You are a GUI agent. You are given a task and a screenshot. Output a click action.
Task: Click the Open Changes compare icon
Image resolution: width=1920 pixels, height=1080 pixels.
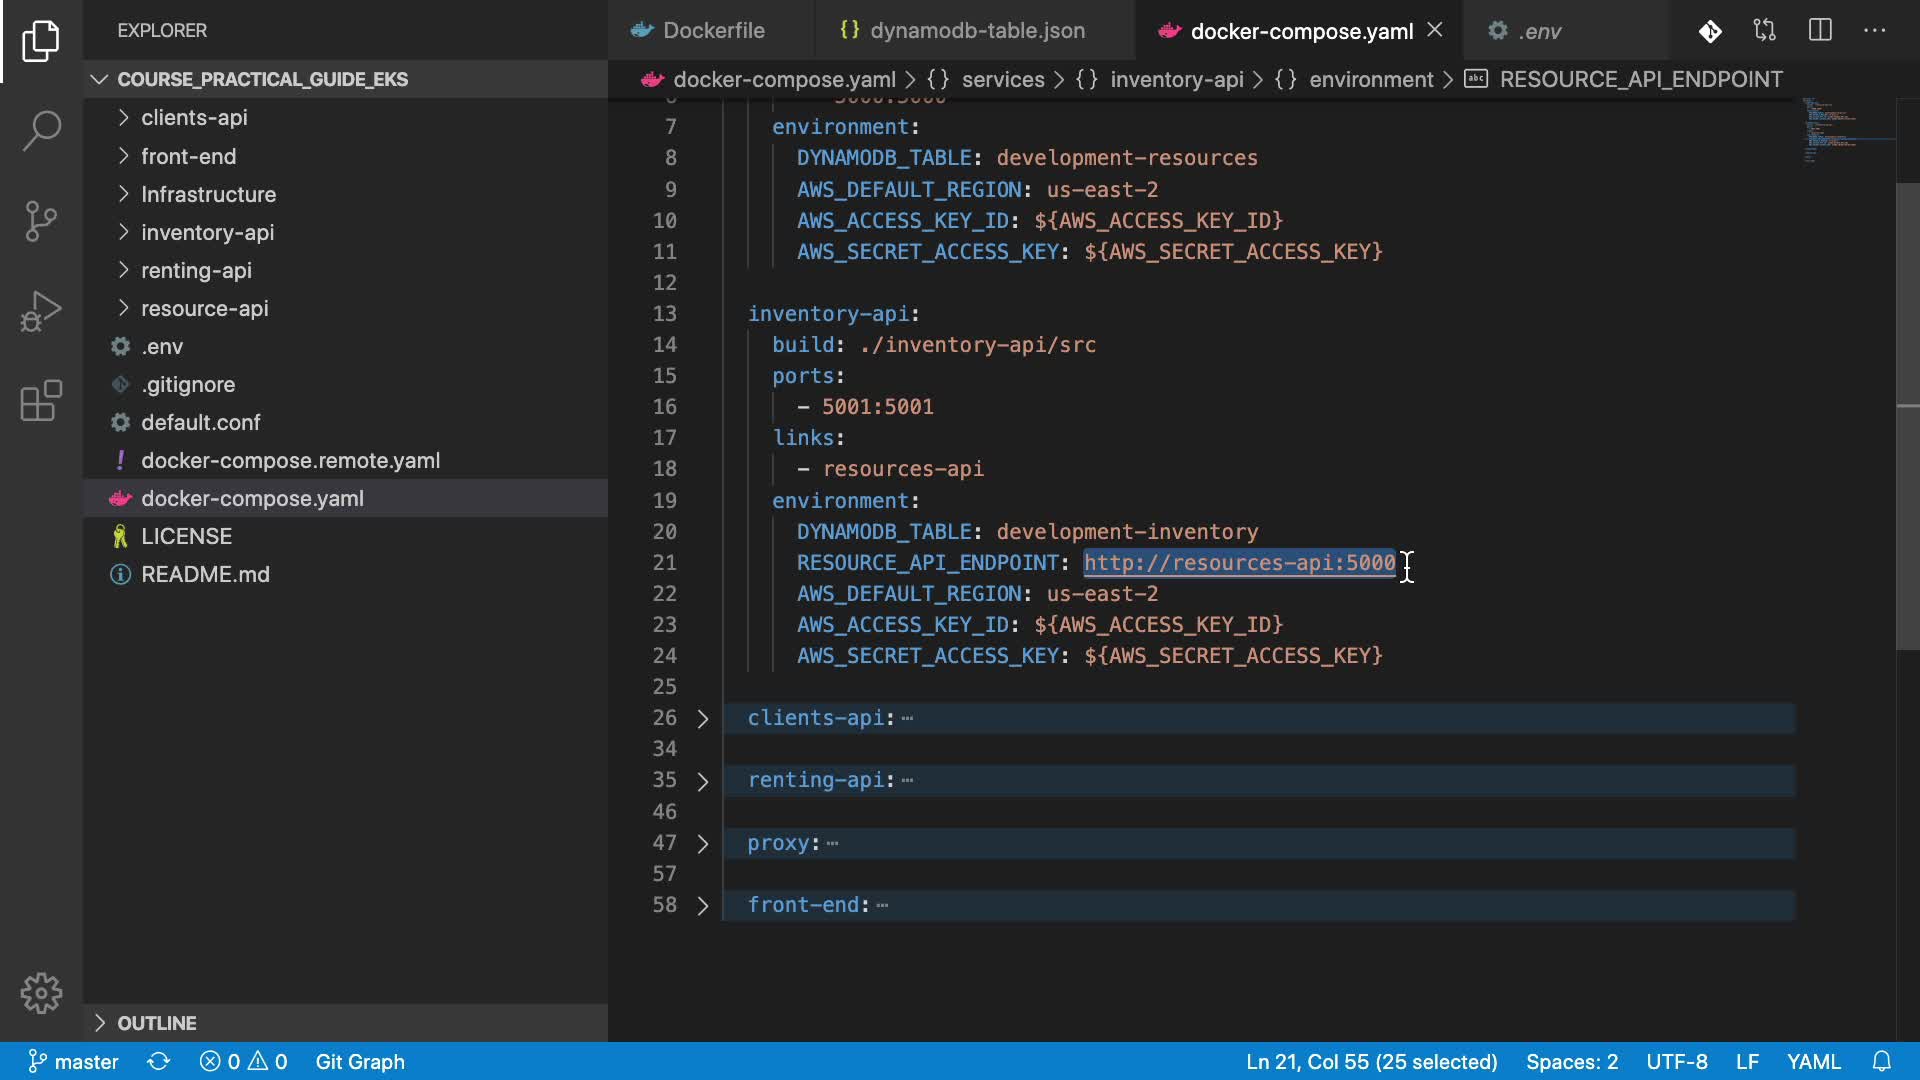click(1765, 30)
